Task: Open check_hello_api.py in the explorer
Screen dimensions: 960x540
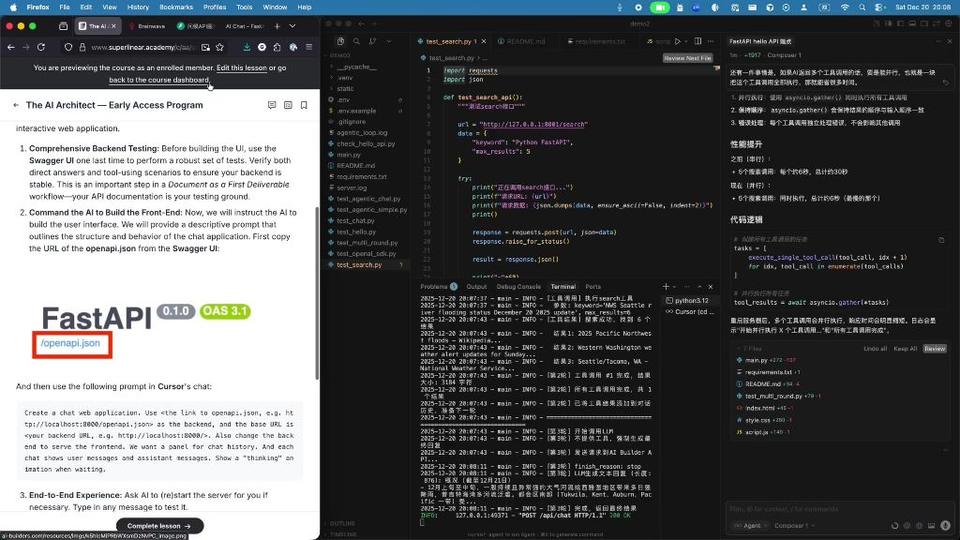Action: (366, 143)
